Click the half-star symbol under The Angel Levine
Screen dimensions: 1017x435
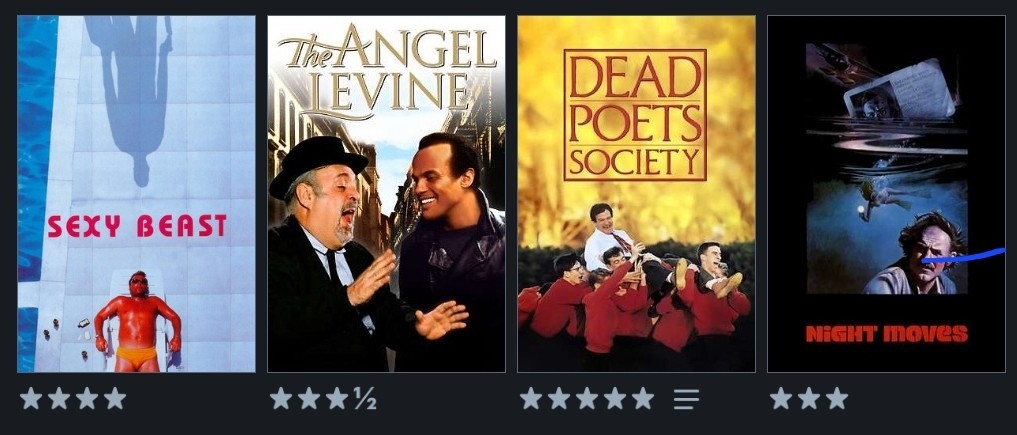point(365,398)
